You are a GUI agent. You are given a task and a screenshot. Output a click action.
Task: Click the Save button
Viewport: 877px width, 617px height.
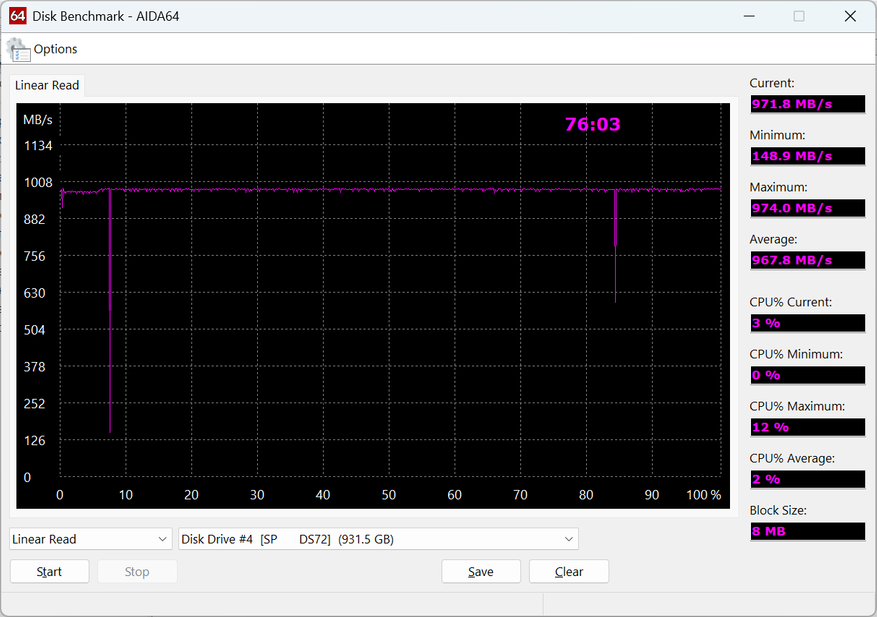click(x=481, y=572)
